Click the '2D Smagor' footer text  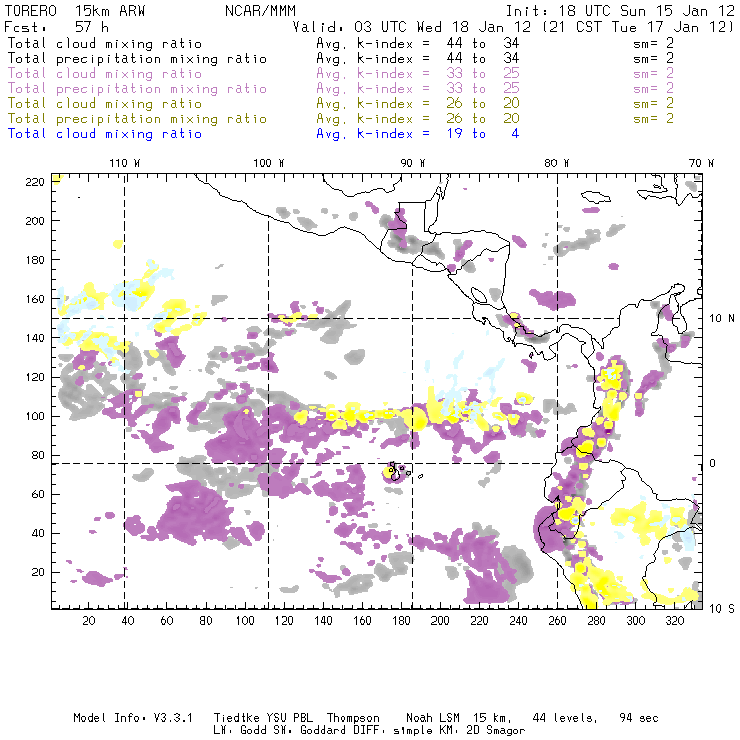[x=496, y=731]
